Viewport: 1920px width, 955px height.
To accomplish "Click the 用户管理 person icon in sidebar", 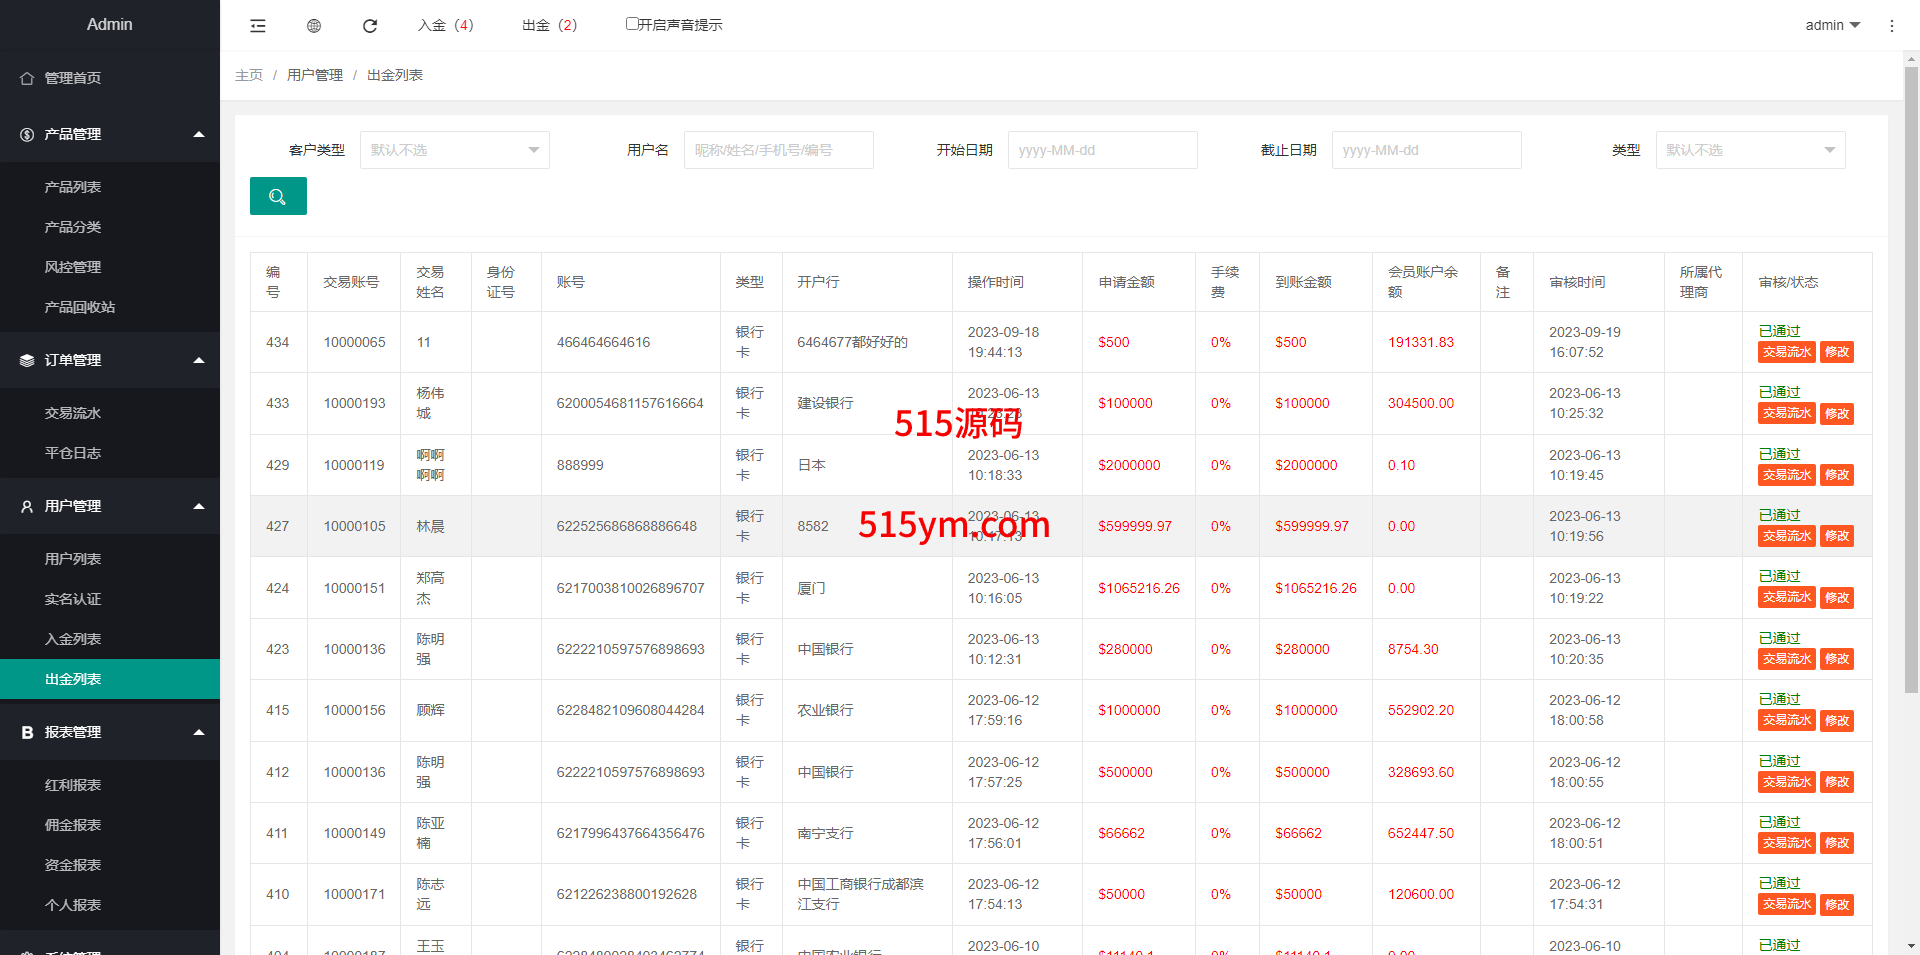I will [x=27, y=506].
